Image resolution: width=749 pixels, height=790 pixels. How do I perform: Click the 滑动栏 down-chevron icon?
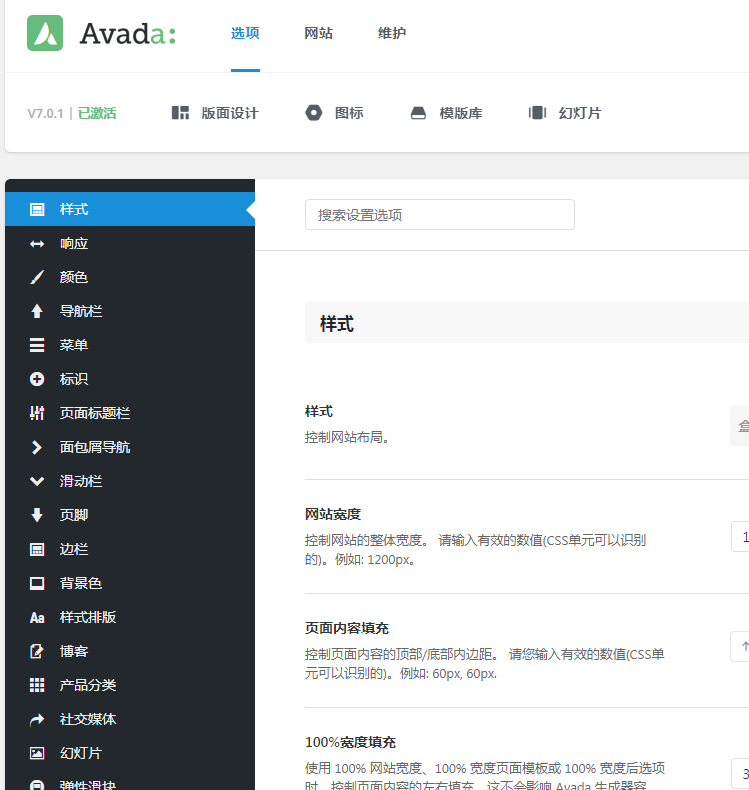tap(37, 482)
